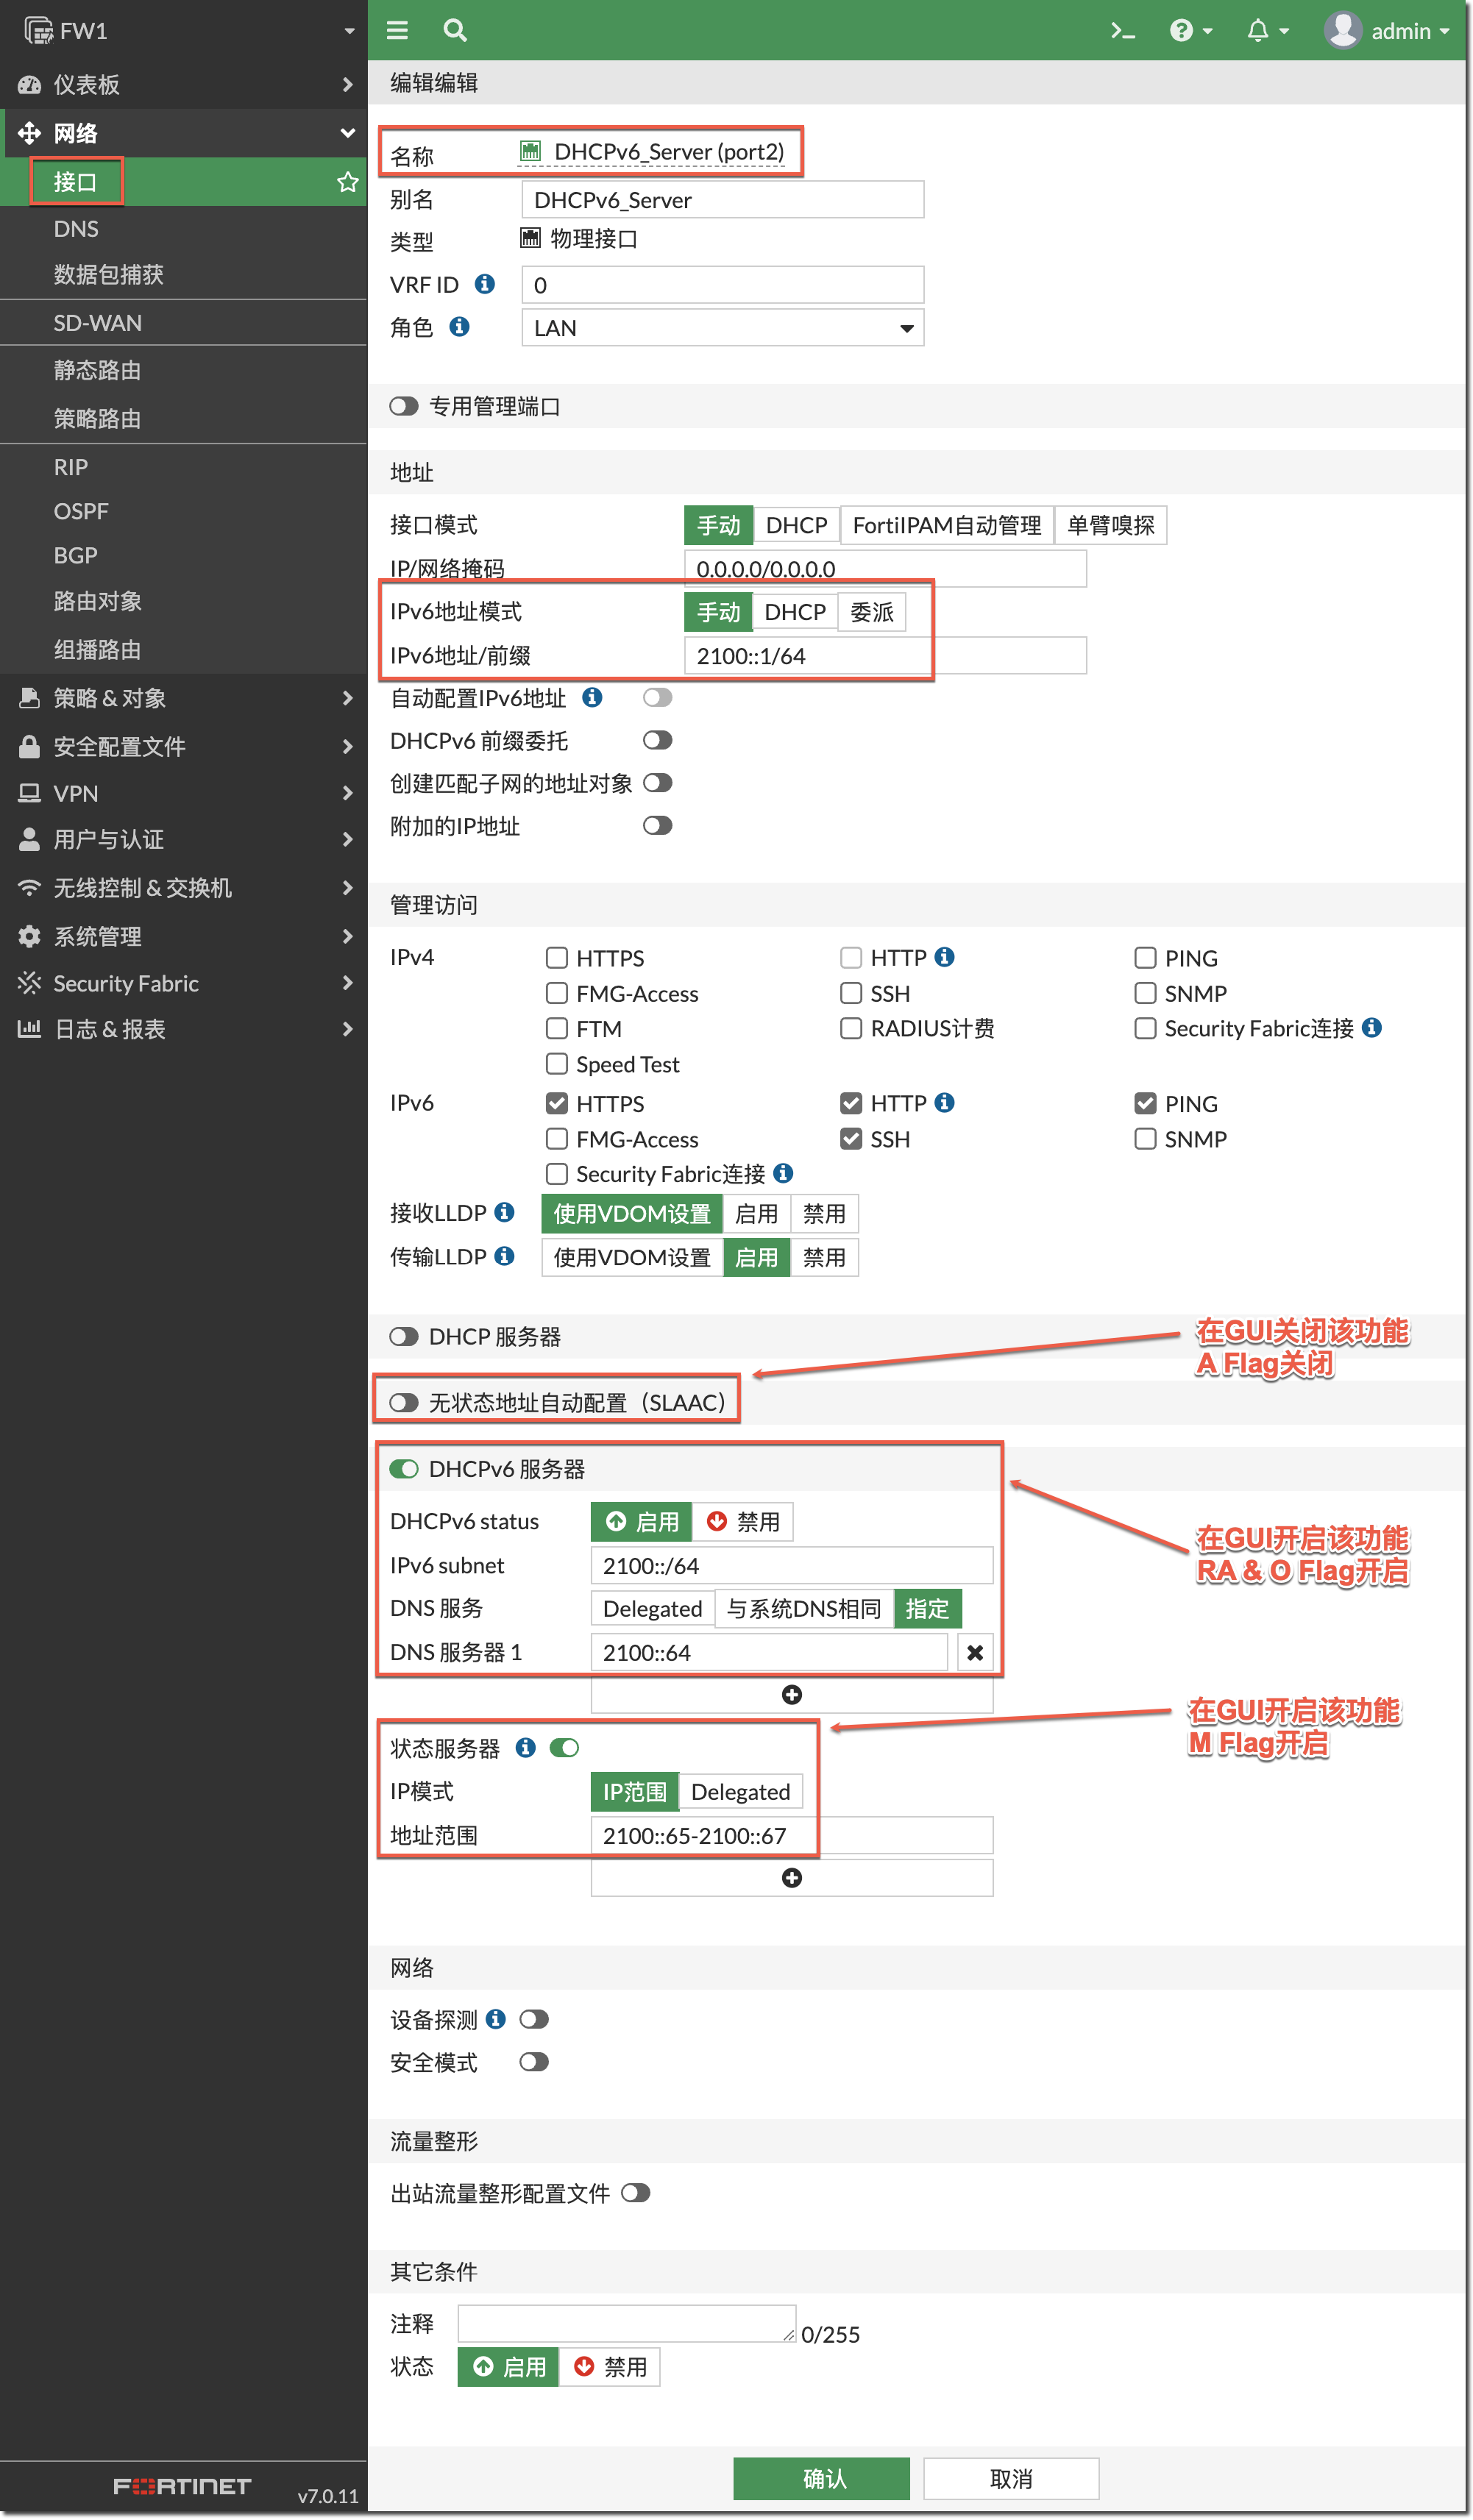Go to SD-WAN in the sidebar
Viewport: 1473px width, 2520px height.
(x=97, y=323)
